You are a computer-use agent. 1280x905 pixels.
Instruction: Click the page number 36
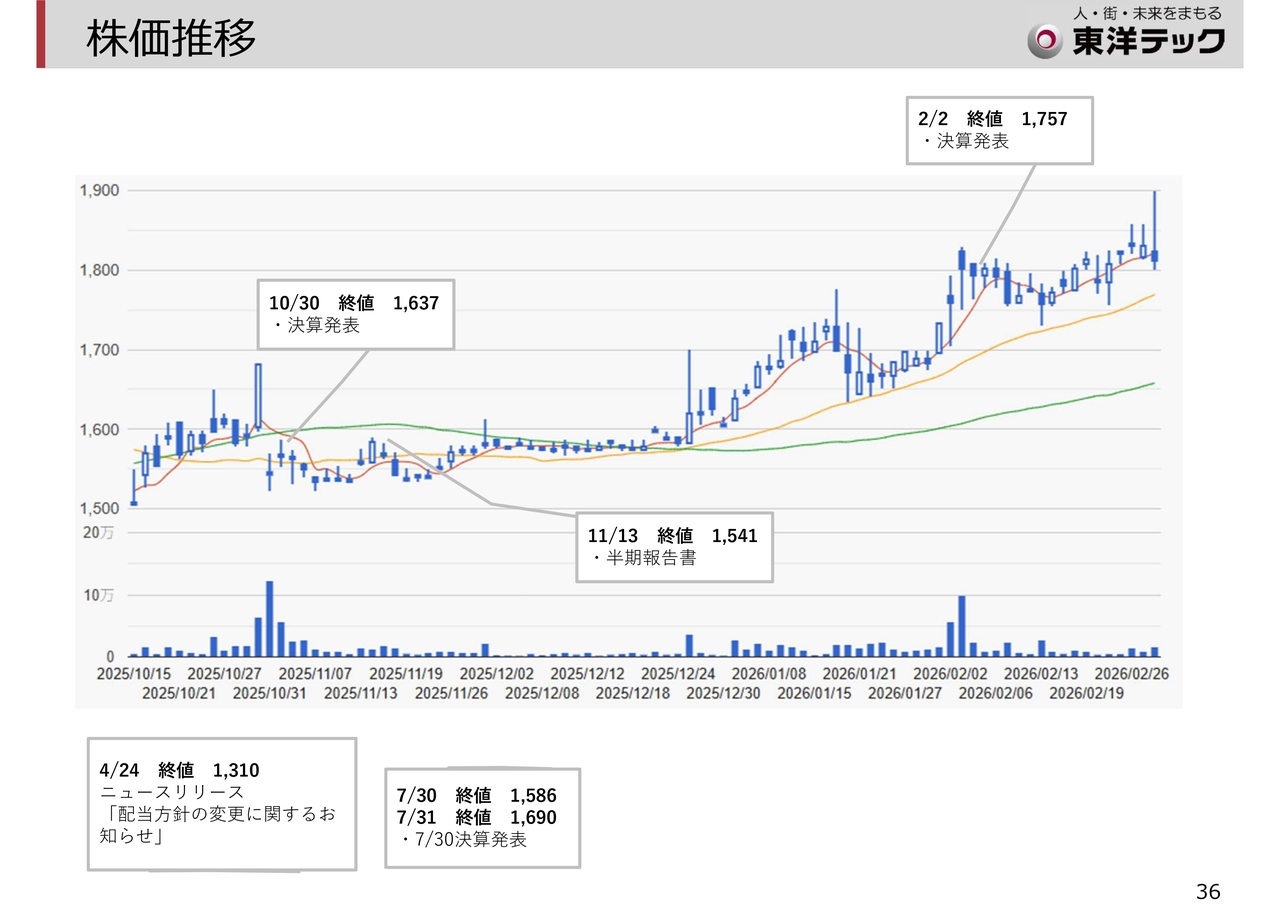click(1208, 891)
